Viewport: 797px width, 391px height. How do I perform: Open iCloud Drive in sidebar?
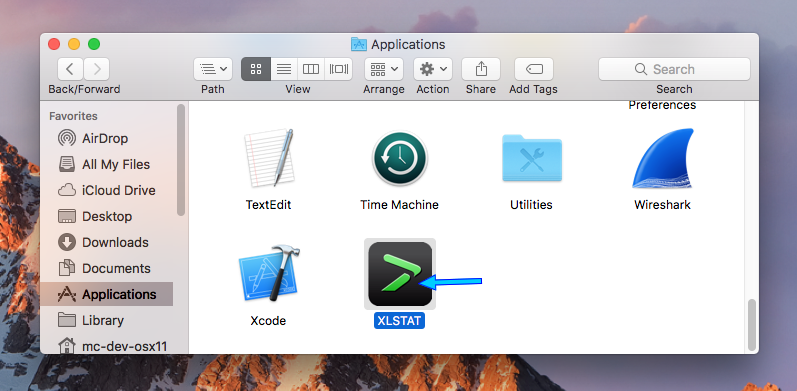pos(107,190)
